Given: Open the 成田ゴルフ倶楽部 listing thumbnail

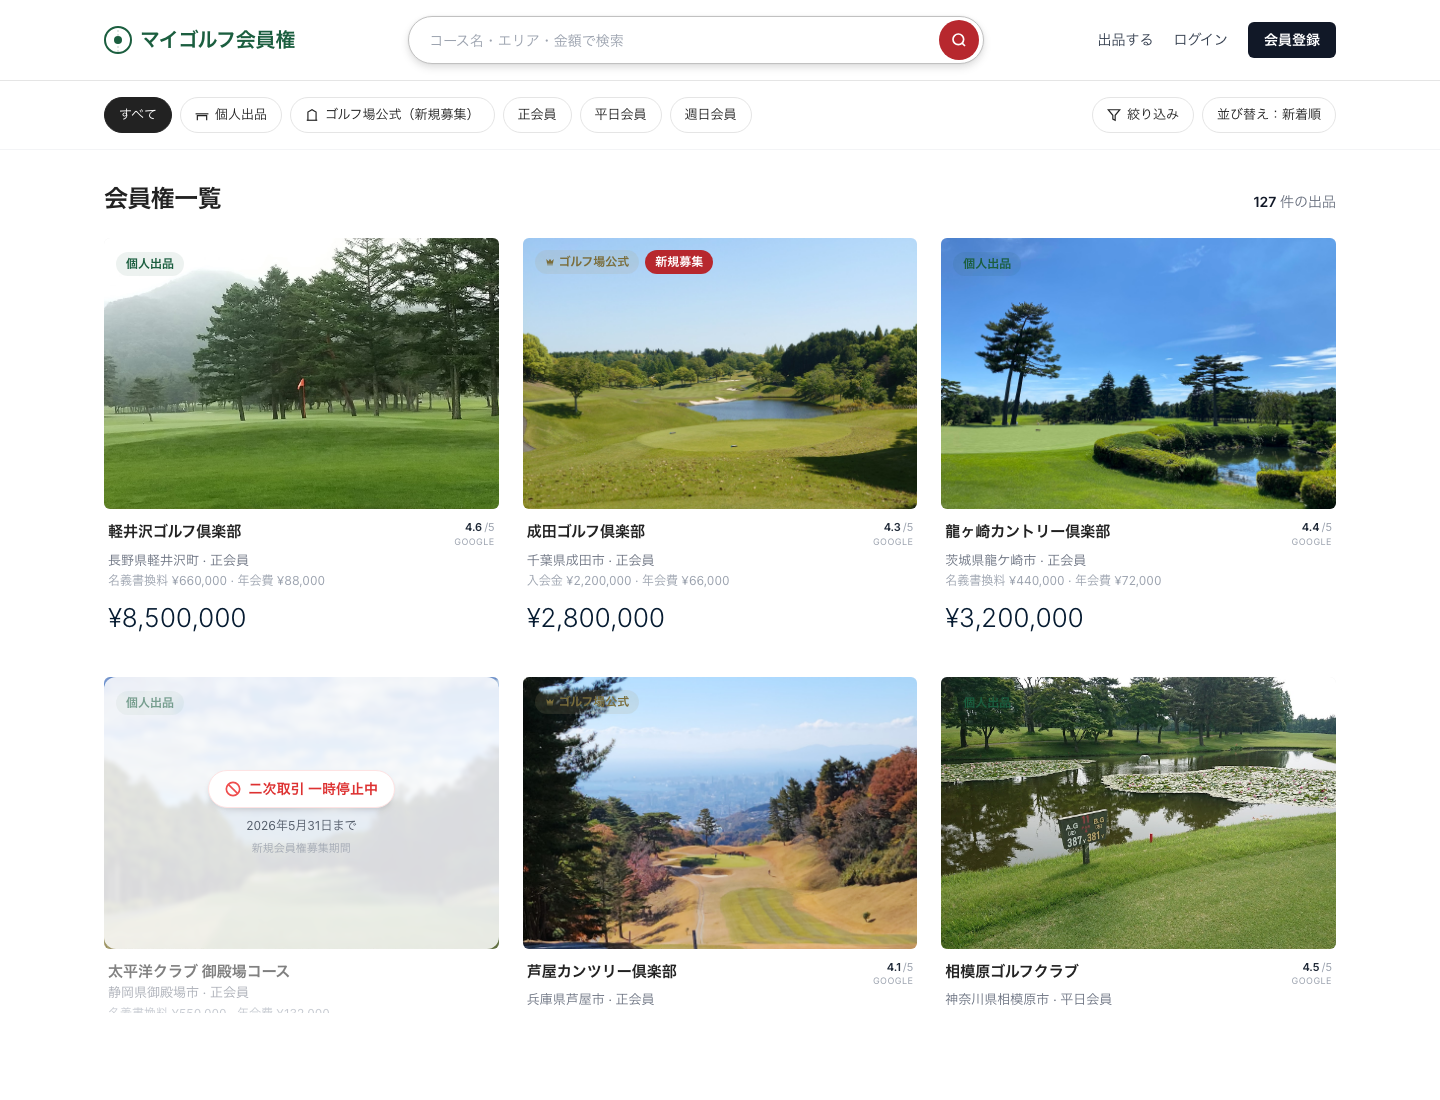Looking at the screenshot, I should coord(719,373).
